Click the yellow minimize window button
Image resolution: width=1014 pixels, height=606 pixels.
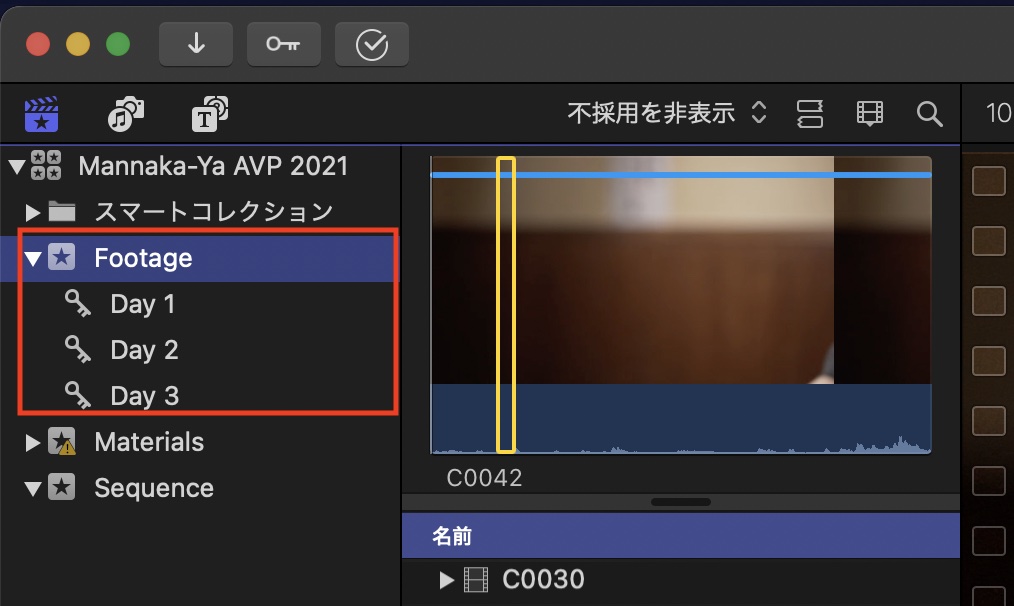[x=78, y=44]
